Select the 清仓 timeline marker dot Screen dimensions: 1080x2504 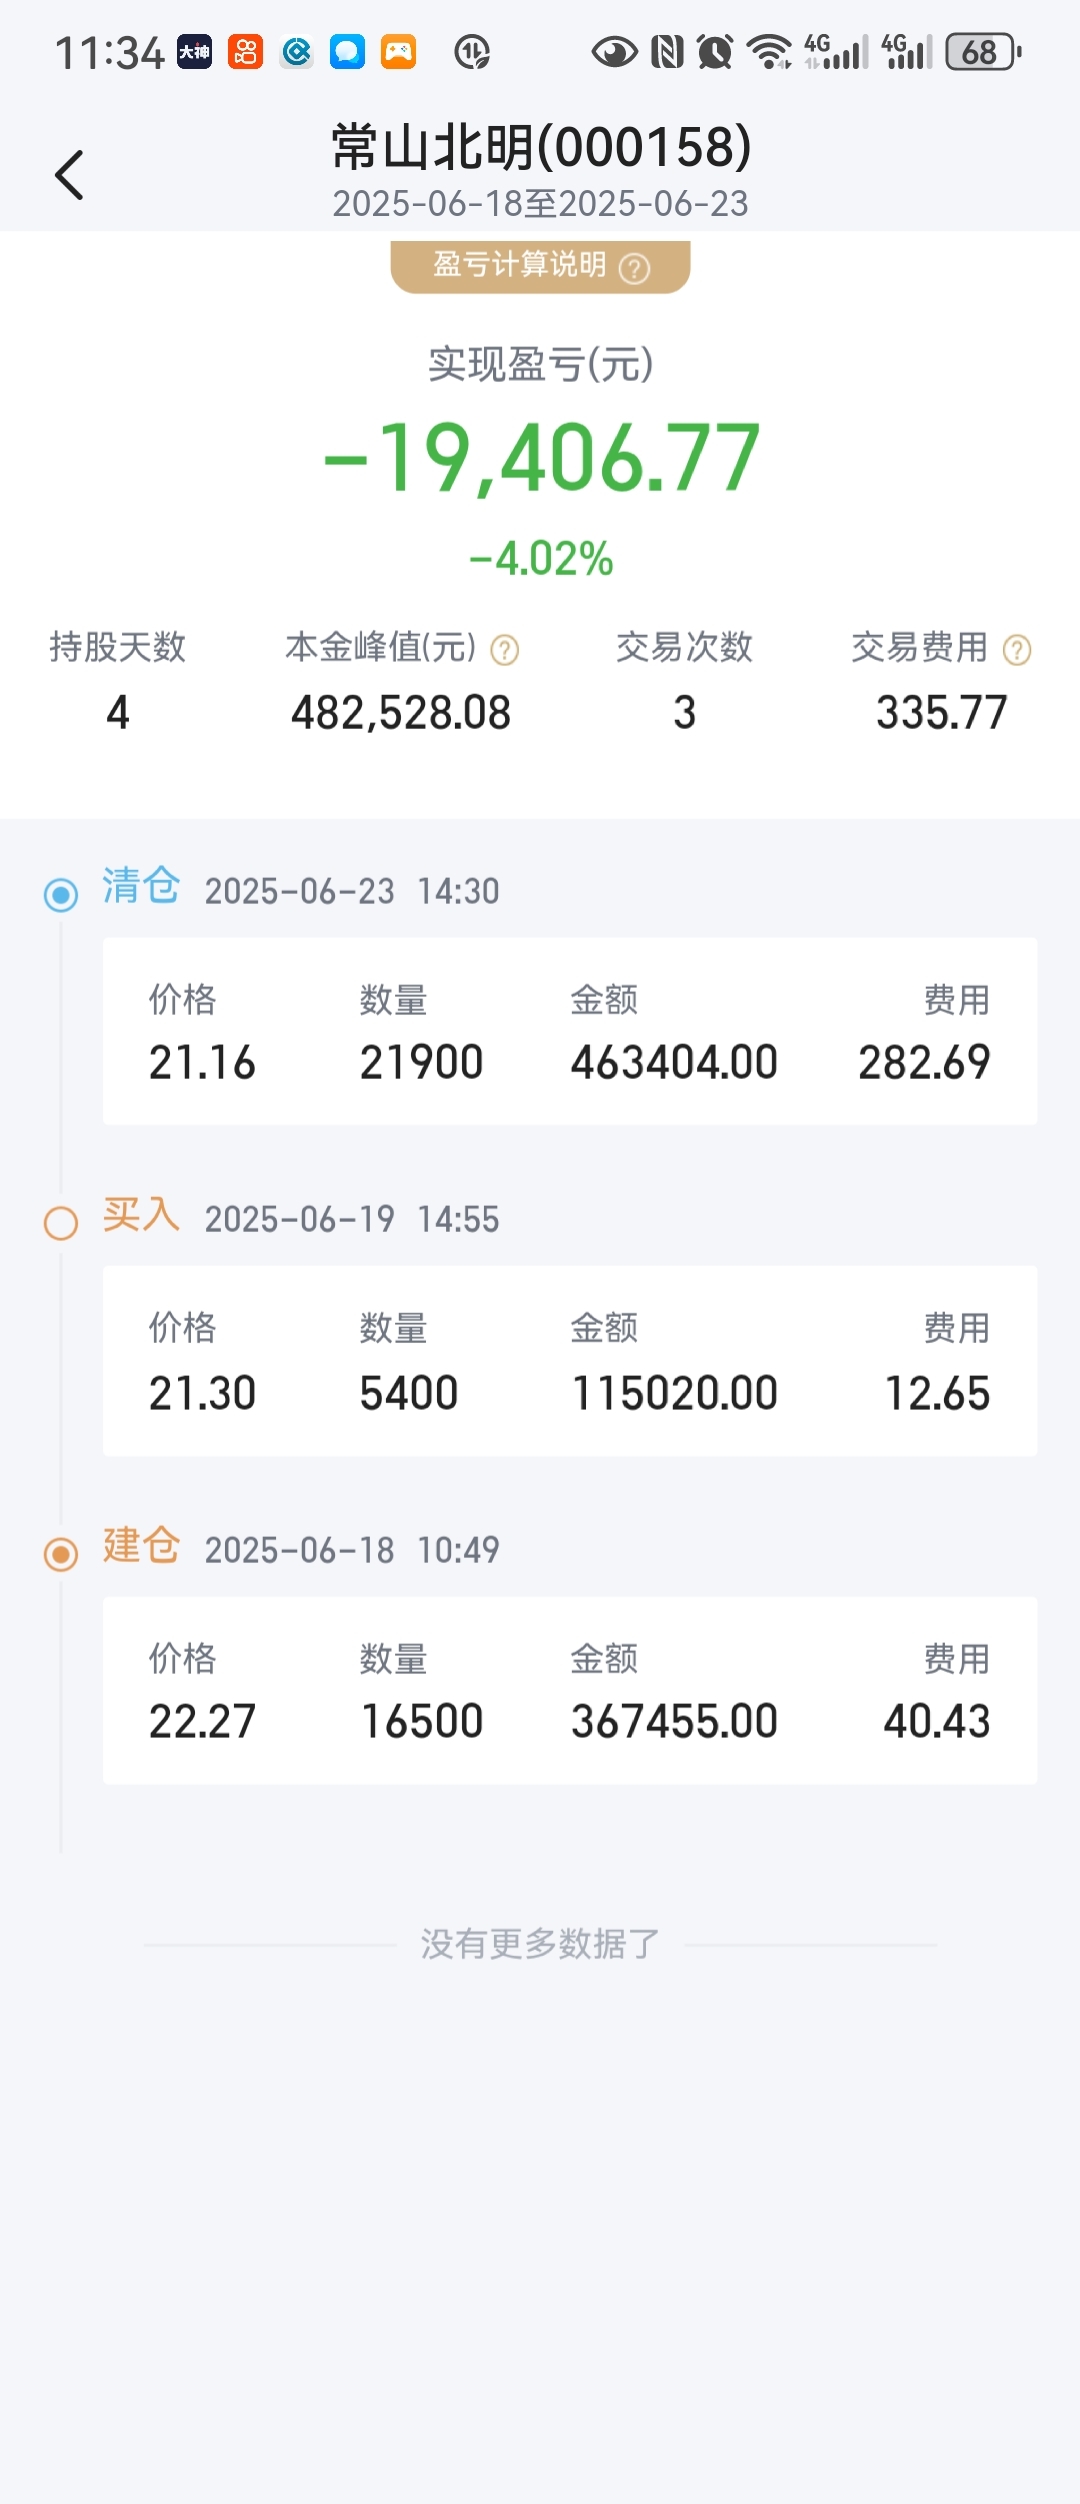pos(61,894)
